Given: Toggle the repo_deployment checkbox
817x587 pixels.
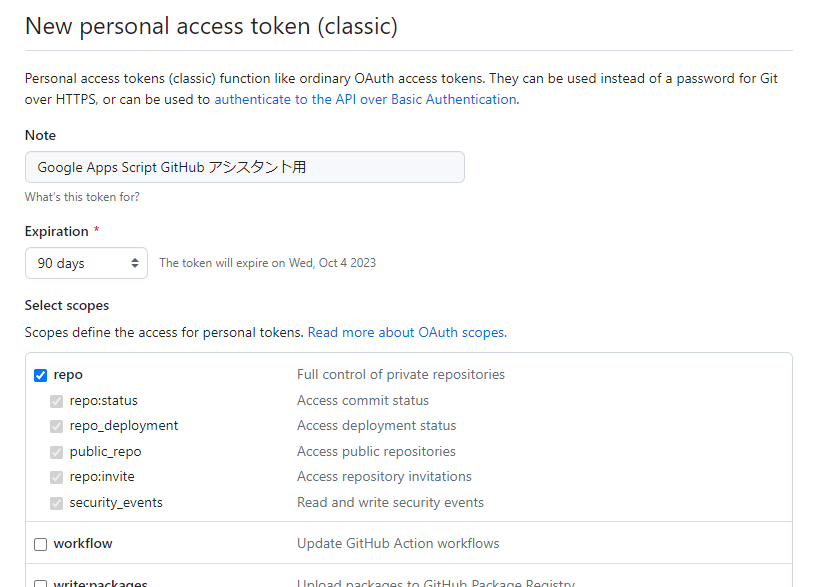Looking at the screenshot, I should pos(57,426).
